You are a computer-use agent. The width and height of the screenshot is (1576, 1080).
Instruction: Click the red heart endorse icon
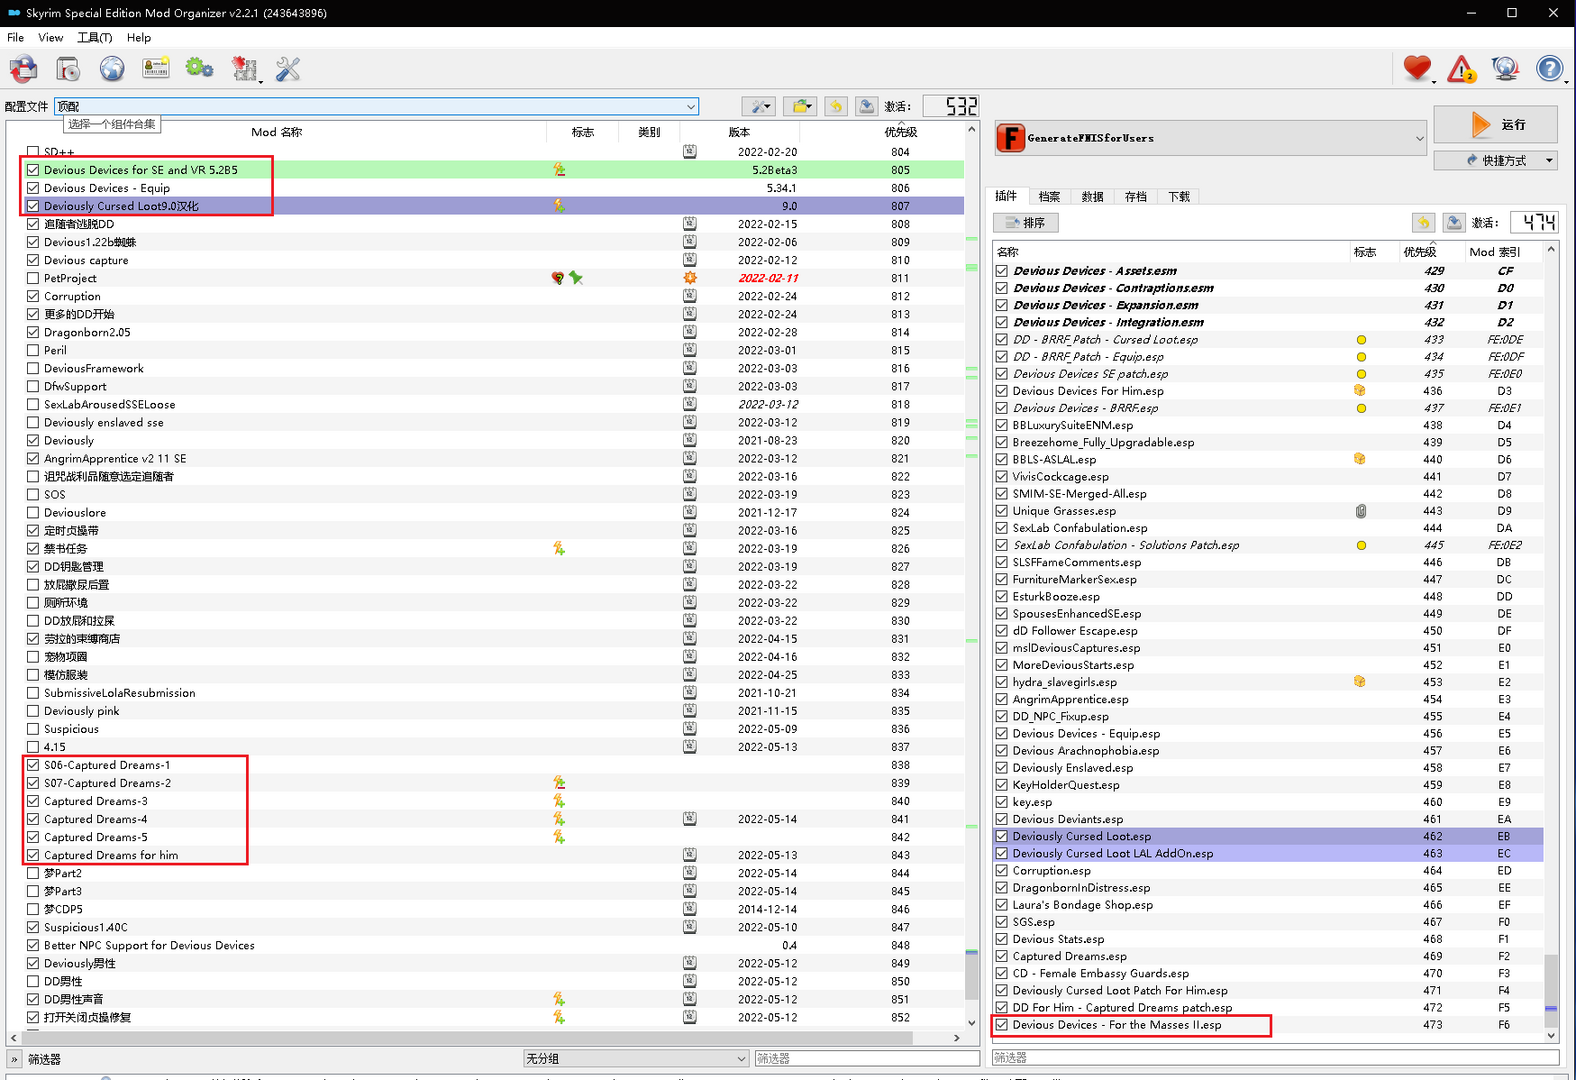[x=1417, y=69]
